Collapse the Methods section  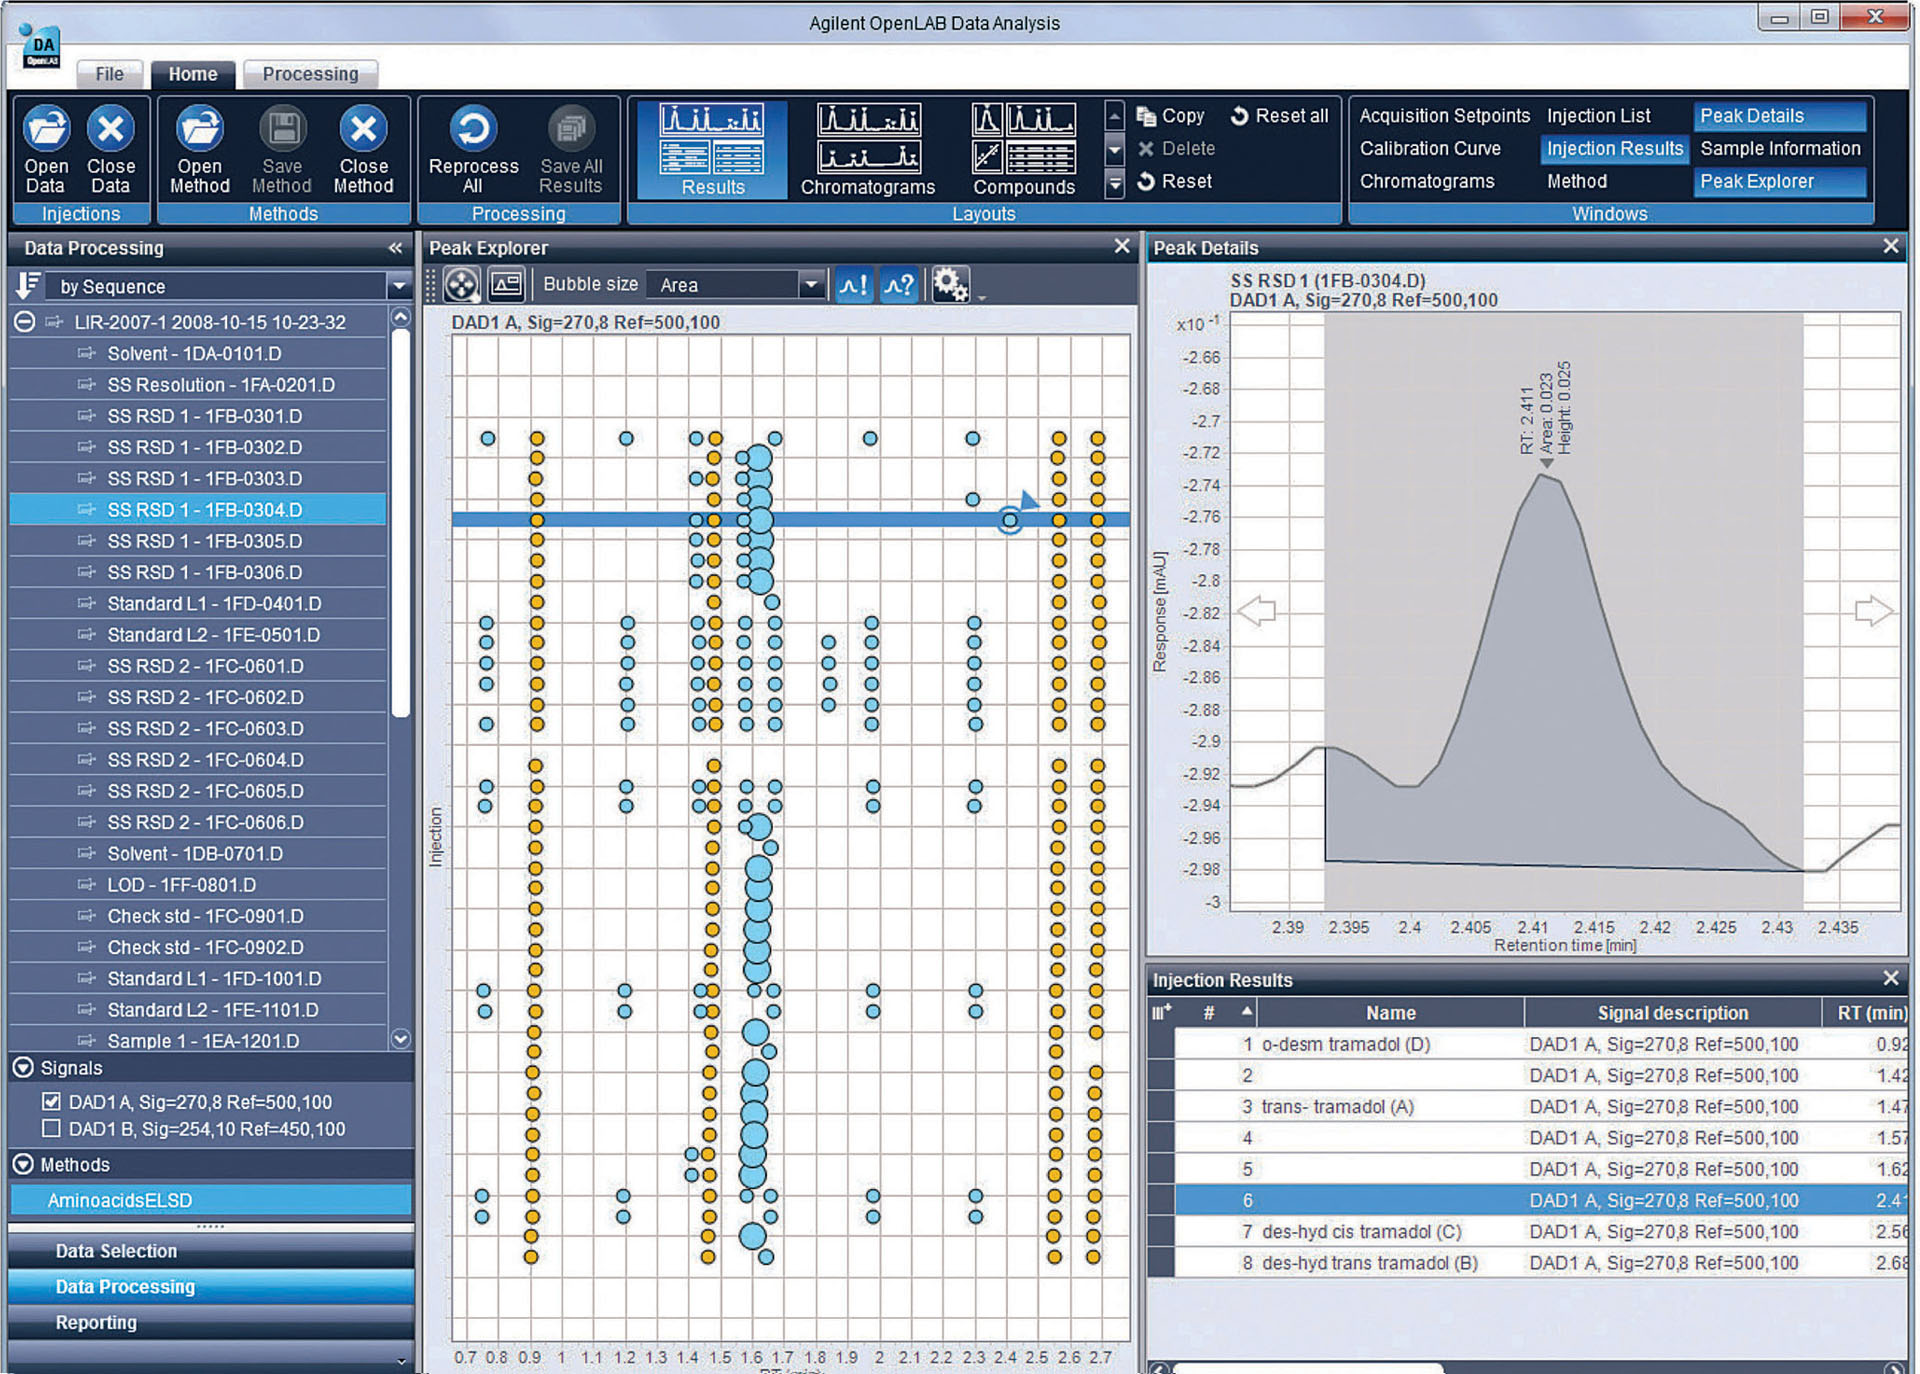coord(23,1164)
